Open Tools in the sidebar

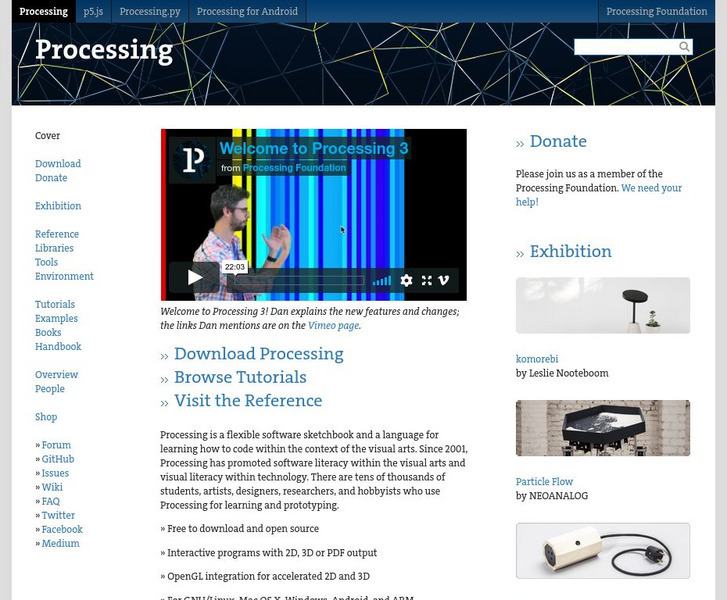[46, 262]
